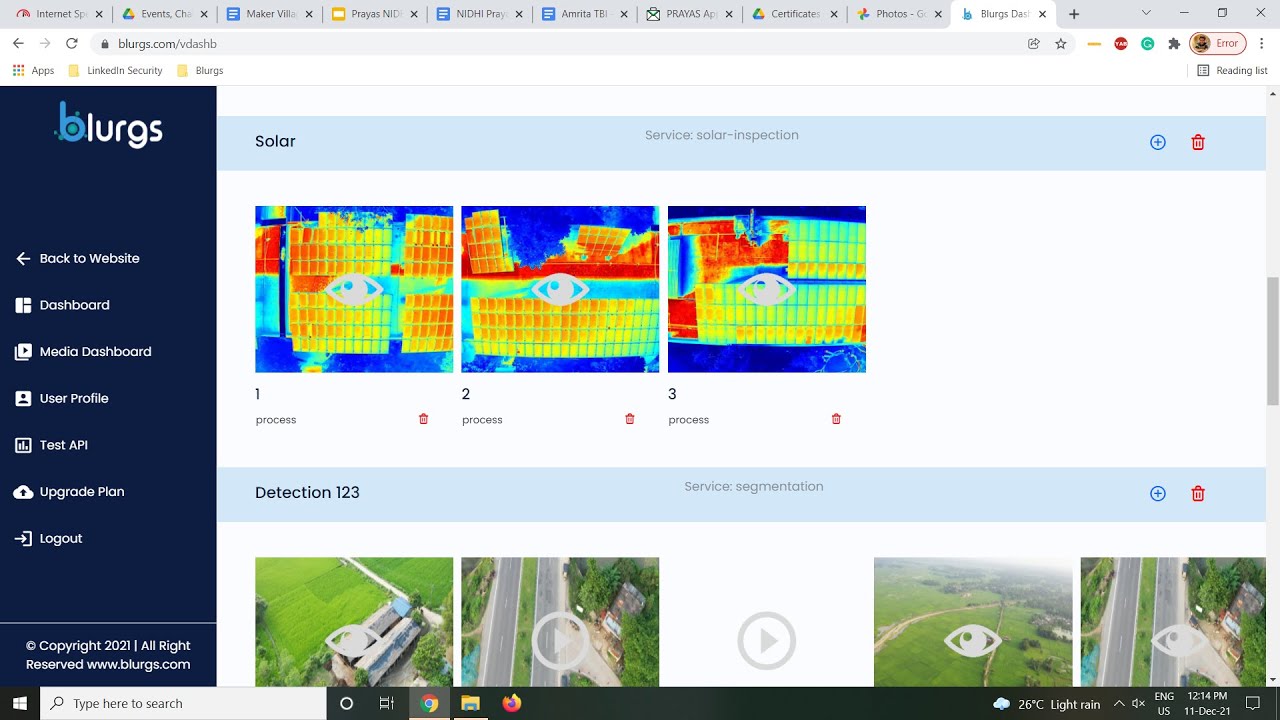Click the muted volume icon in tray

(1138, 704)
